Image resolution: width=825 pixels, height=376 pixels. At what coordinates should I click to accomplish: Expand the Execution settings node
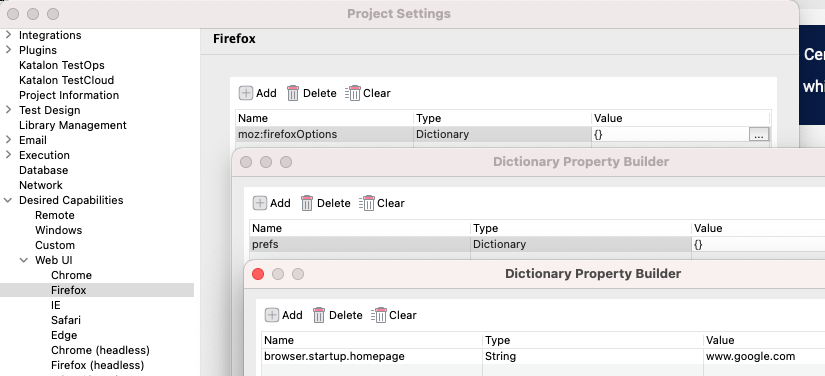pos(8,155)
